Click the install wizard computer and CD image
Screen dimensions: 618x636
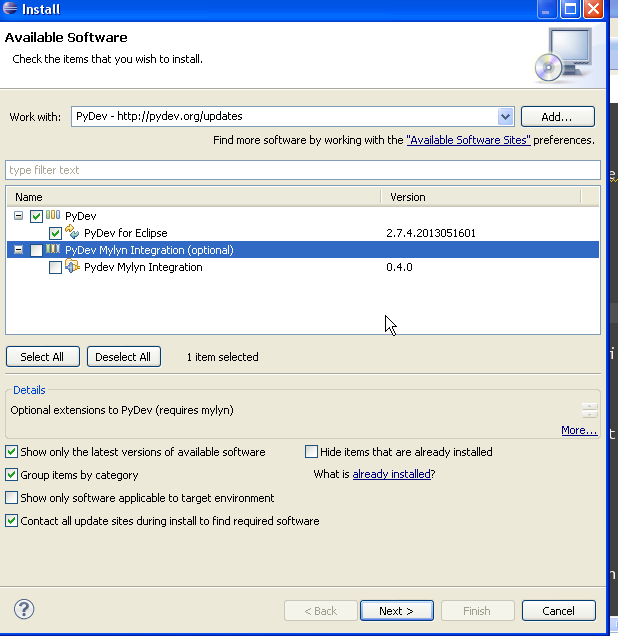(563, 55)
